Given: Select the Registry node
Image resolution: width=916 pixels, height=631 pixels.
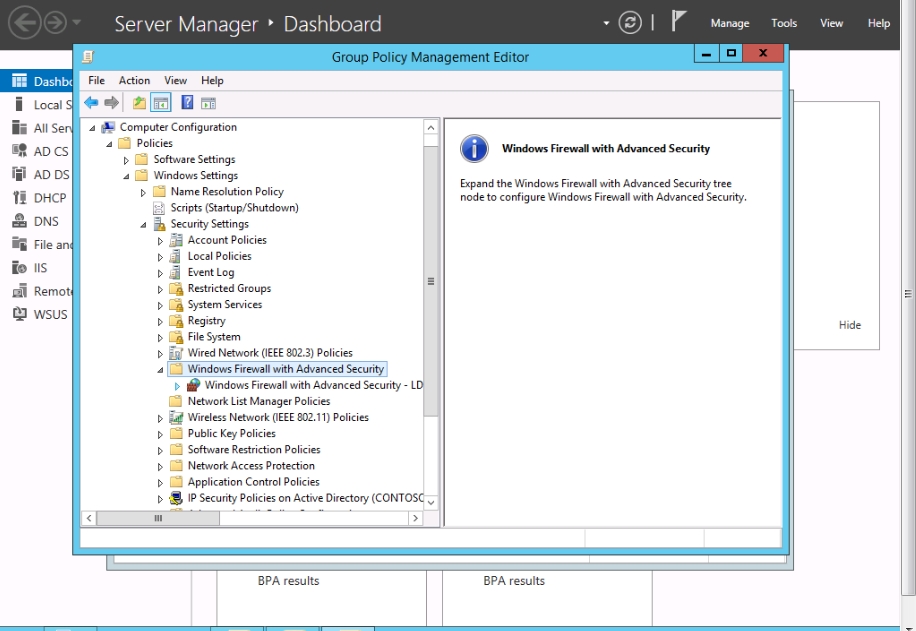Looking at the screenshot, I should [206, 321].
